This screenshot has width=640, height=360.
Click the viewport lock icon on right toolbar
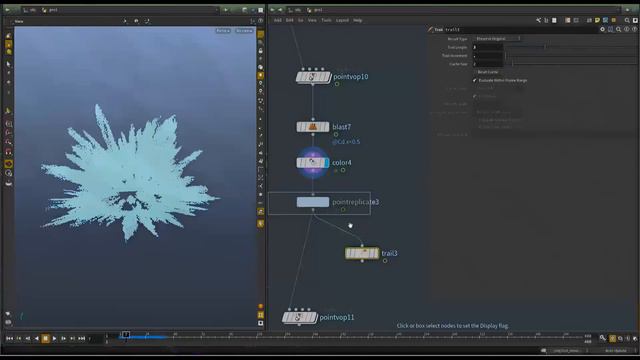pos(261,51)
